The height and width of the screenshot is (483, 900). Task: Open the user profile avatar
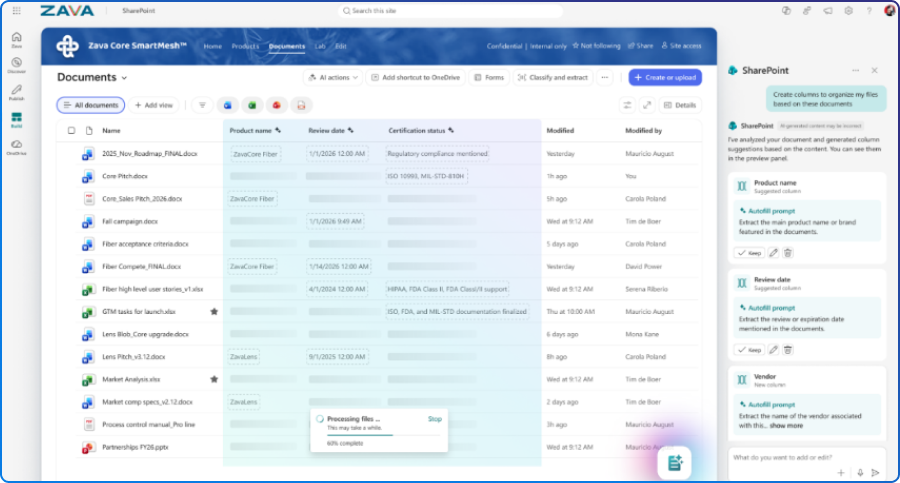[x=890, y=10]
